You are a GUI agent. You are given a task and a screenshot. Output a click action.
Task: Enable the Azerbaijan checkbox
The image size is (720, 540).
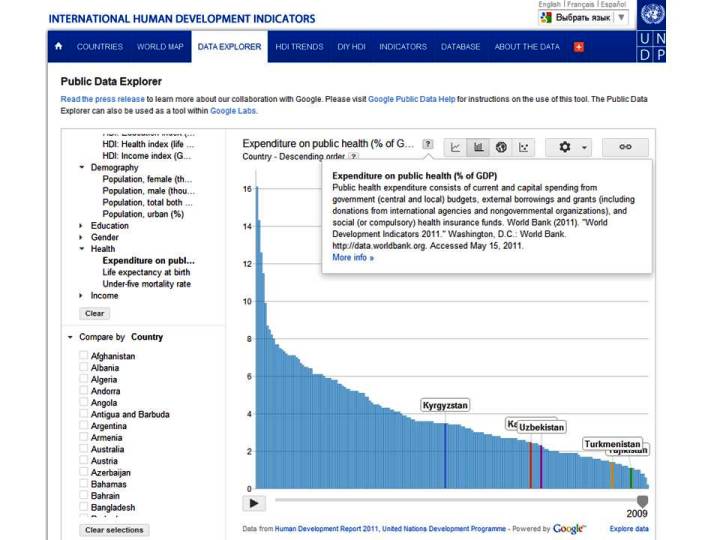point(84,473)
